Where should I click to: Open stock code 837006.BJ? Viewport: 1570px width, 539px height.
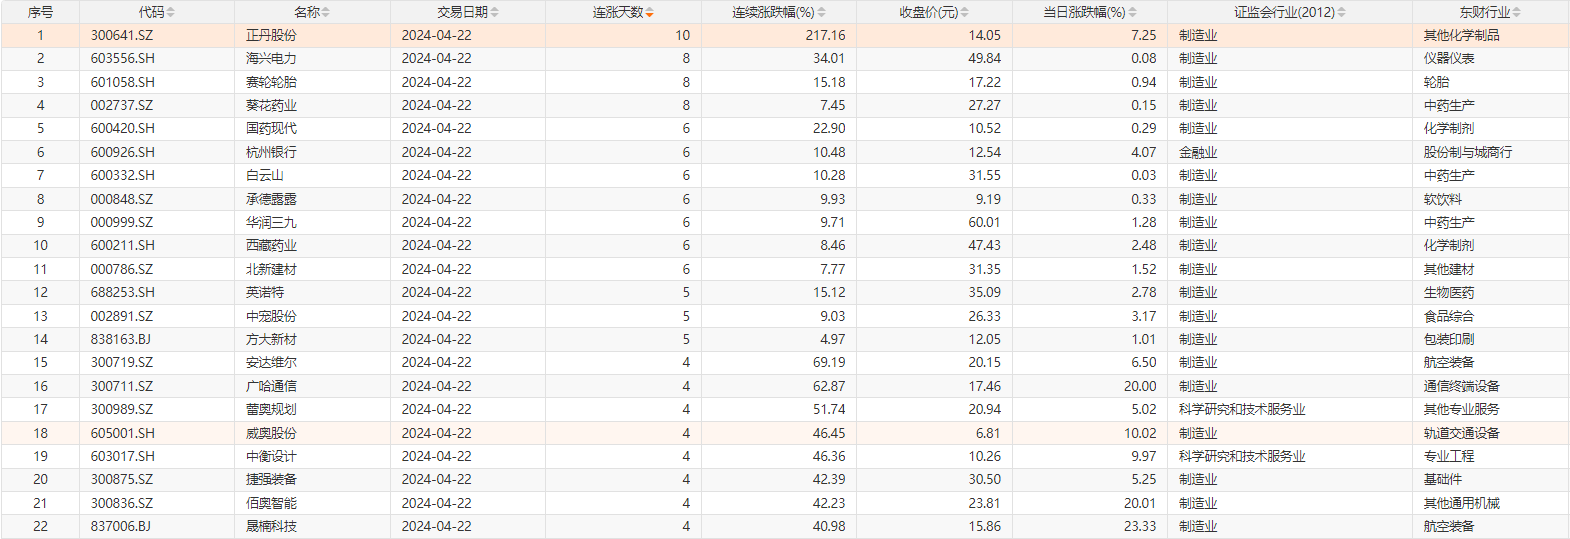point(121,526)
